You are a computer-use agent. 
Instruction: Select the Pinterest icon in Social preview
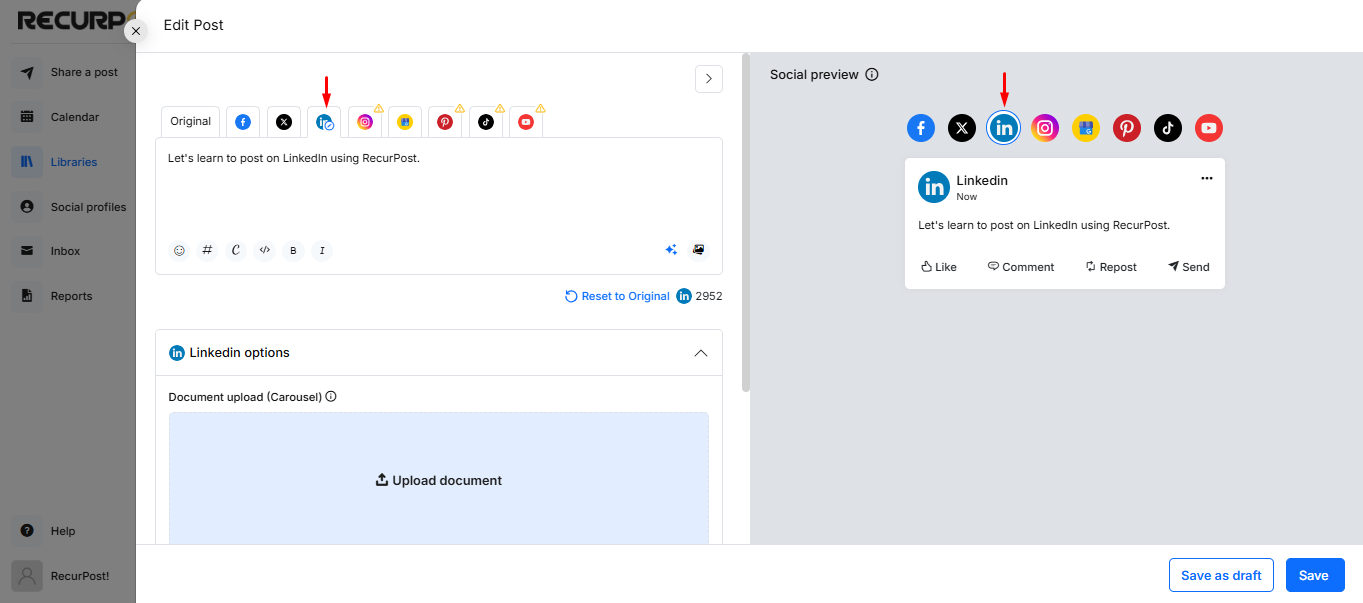(1127, 128)
